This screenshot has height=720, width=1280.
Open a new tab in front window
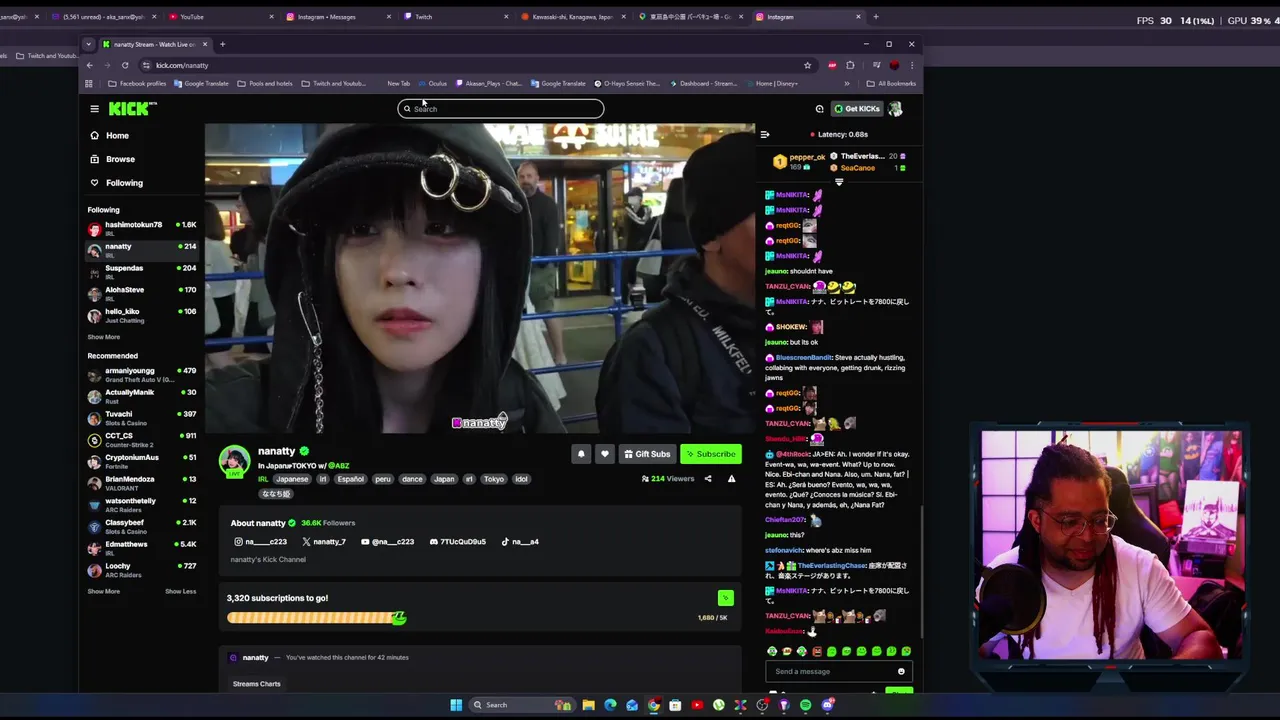[x=222, y=44]
